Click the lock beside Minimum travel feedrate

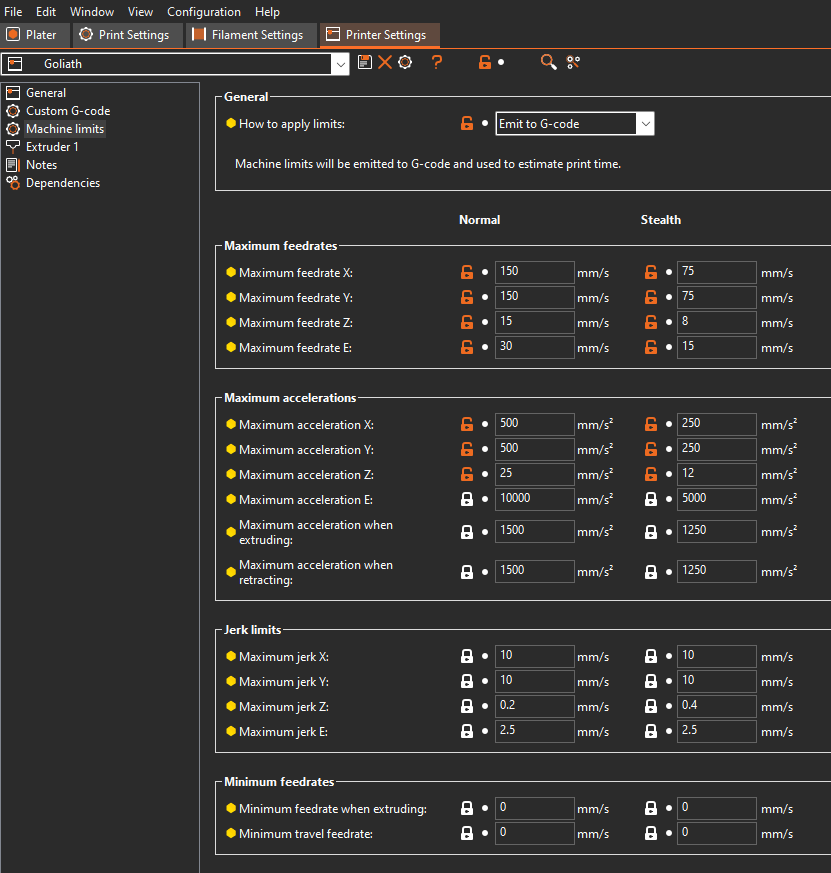(467, 832)
